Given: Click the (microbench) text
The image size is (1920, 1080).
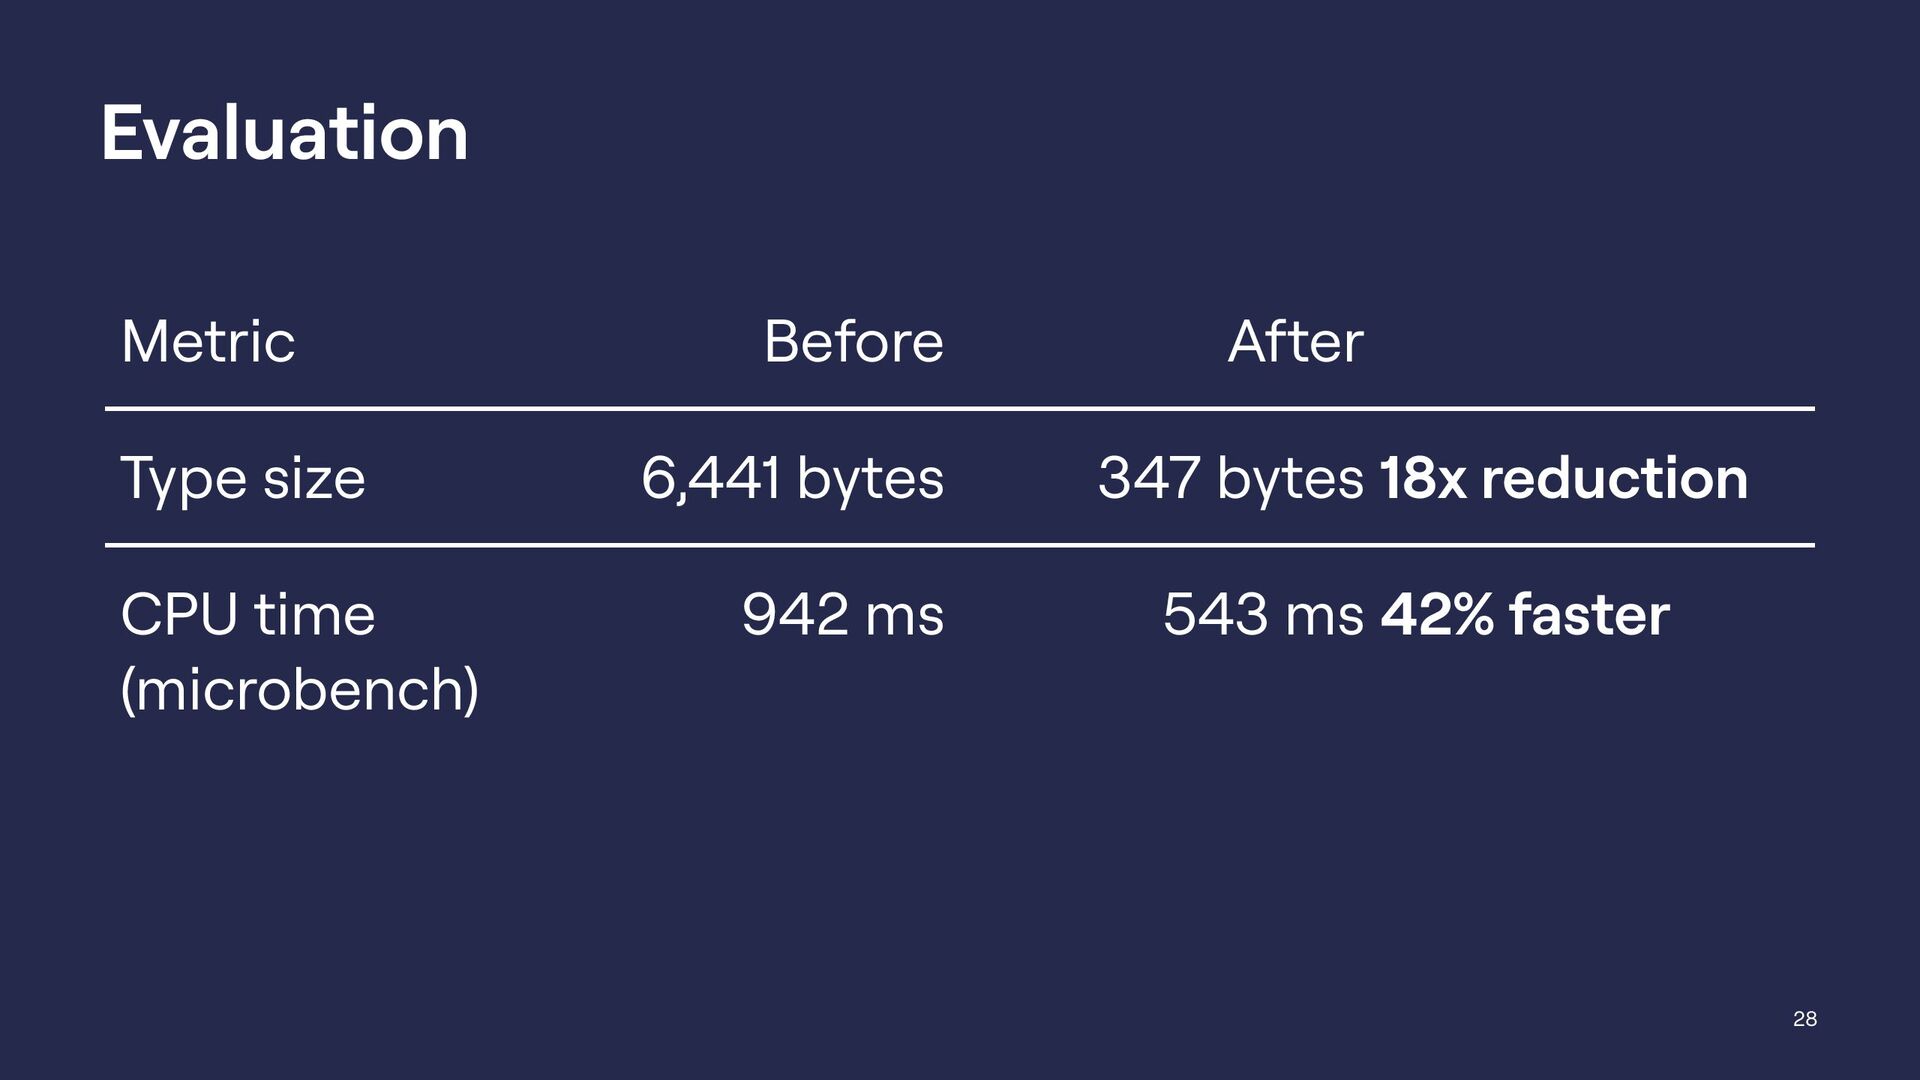Looking at the screenshot, I should [x=300, y=690].
